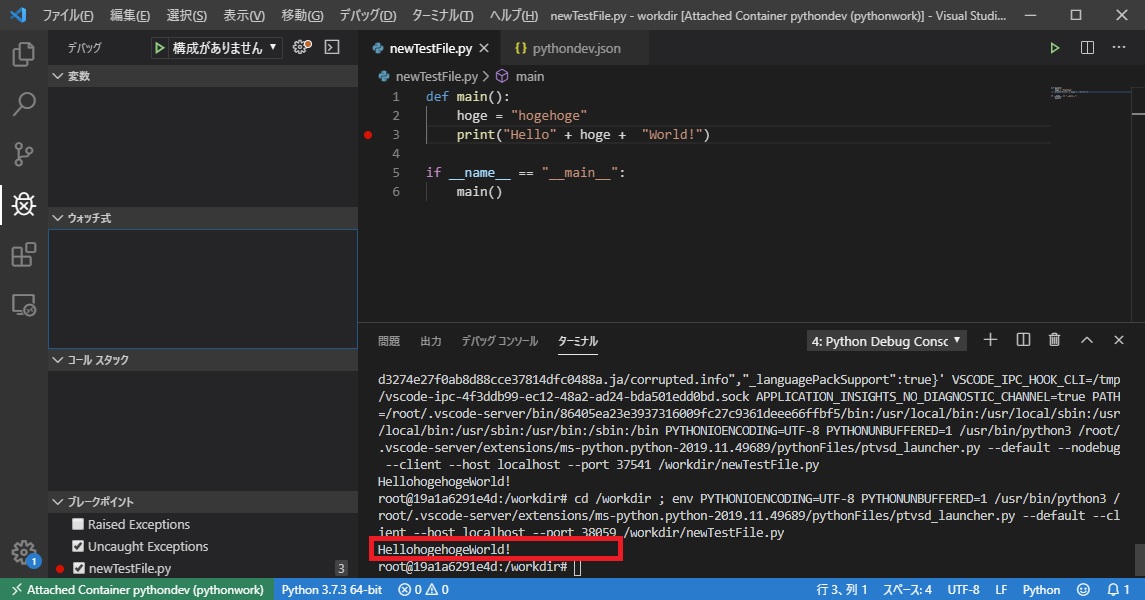1145x600 pixels.
Task: Create a new terminal with plus icon
Action: tap(990, 339)
